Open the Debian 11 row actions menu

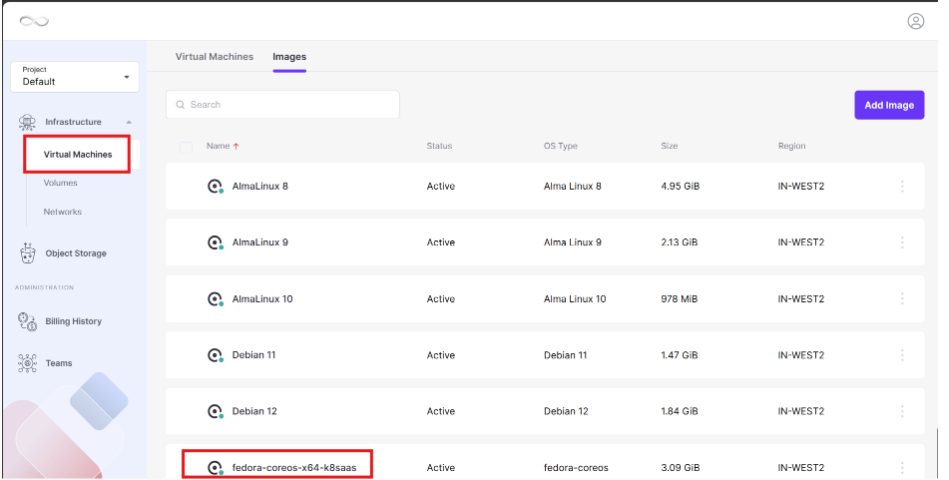pos(902,355)
